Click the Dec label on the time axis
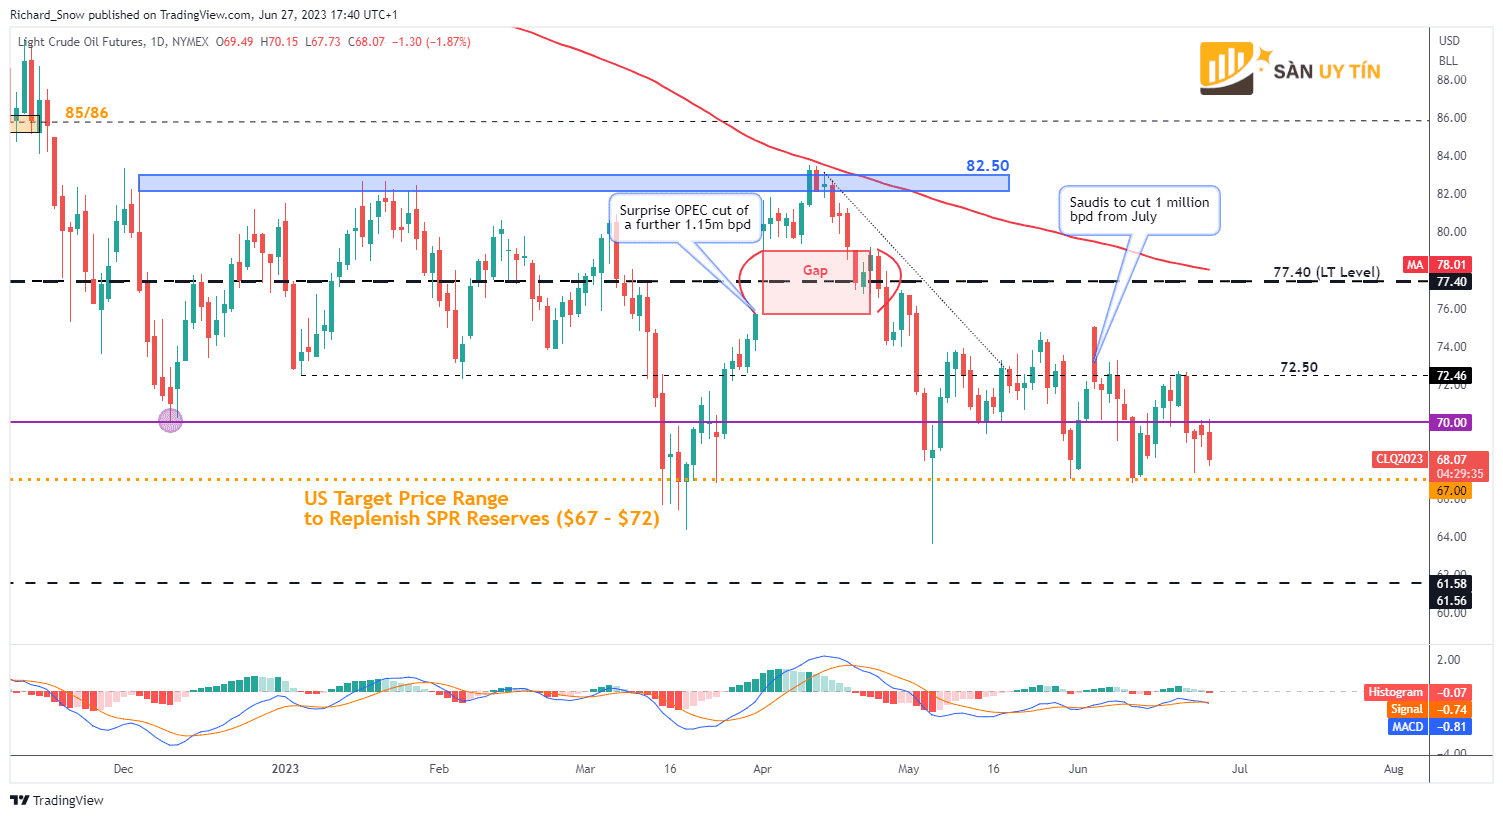1503x818 pixels. tap(123, 769)
